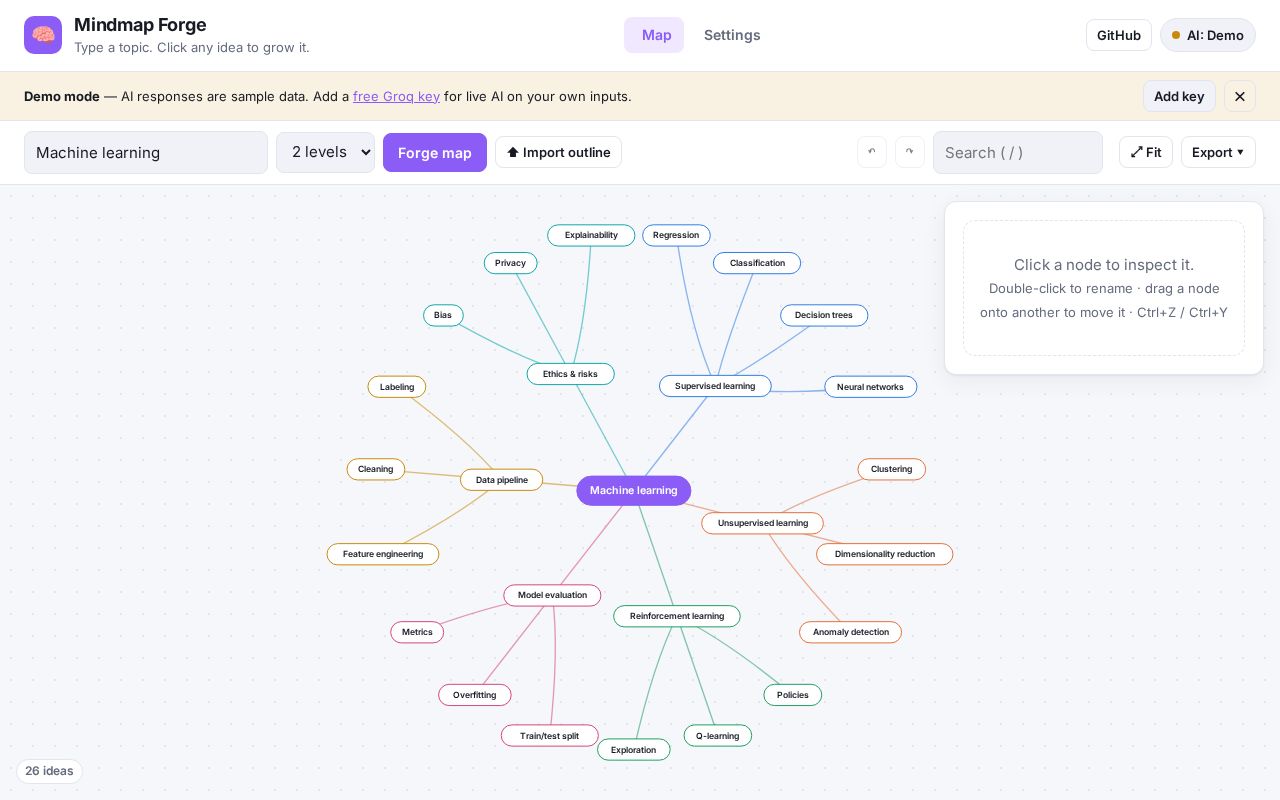
Task: Click the brain logo icon
Action: pos(43,35)
